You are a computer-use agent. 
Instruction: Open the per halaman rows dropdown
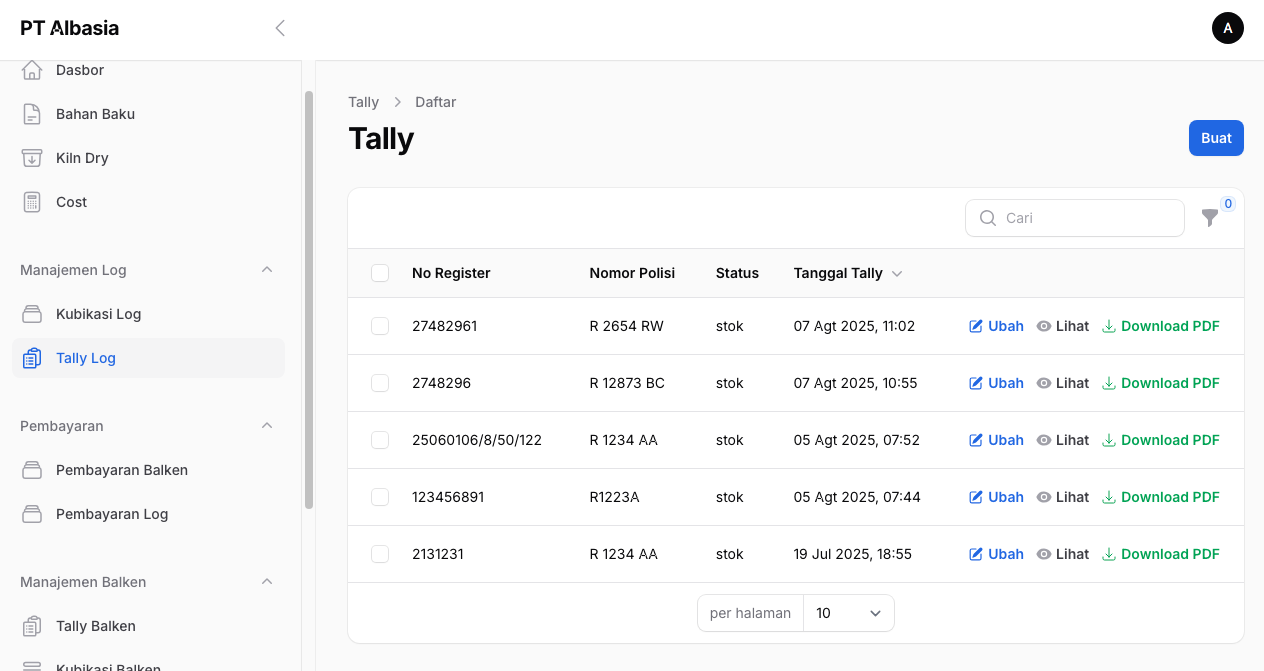(x=848, y=613)
